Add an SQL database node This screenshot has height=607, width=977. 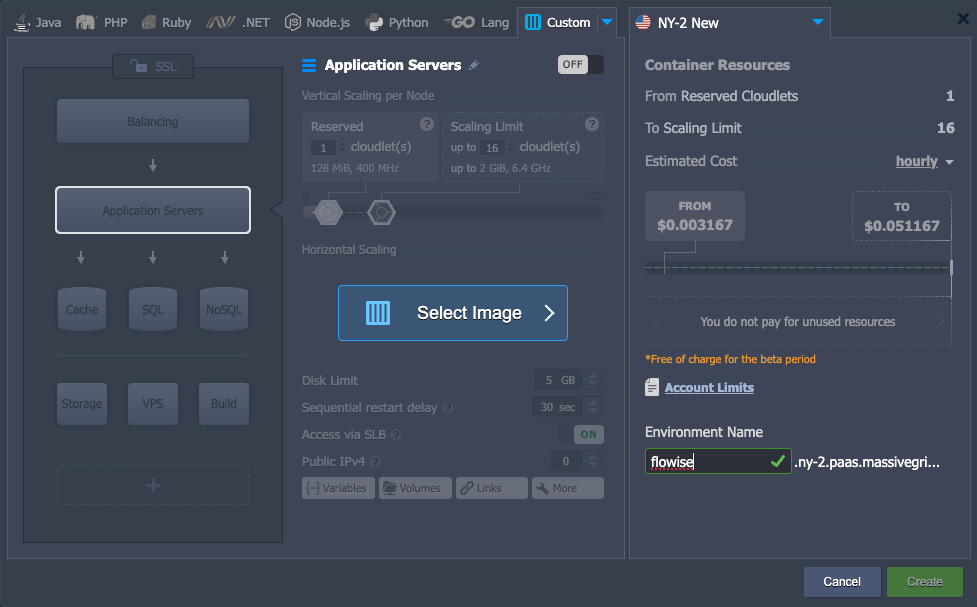[x=153, y=309]
